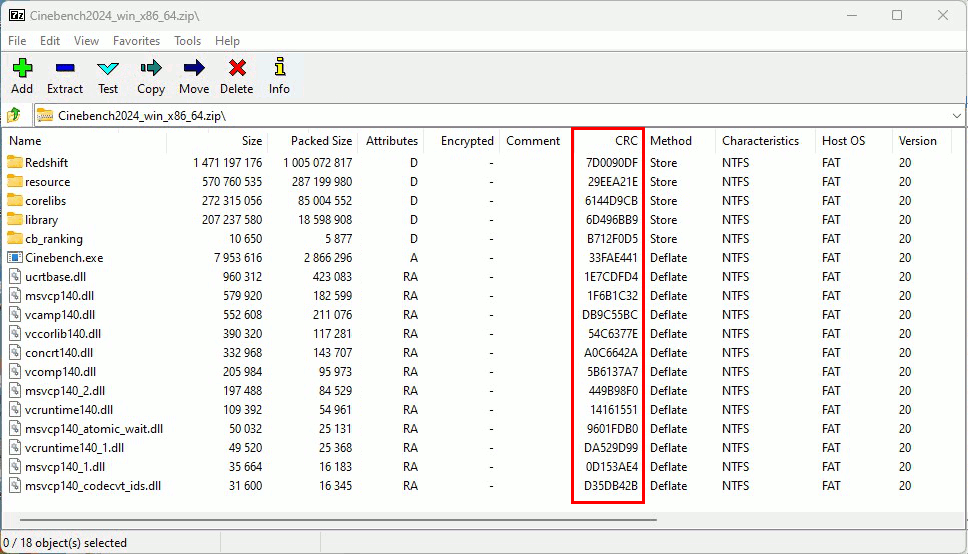Click the packed size 287 199 980
This screenshot has width=968, height=554.
(322, 182)
